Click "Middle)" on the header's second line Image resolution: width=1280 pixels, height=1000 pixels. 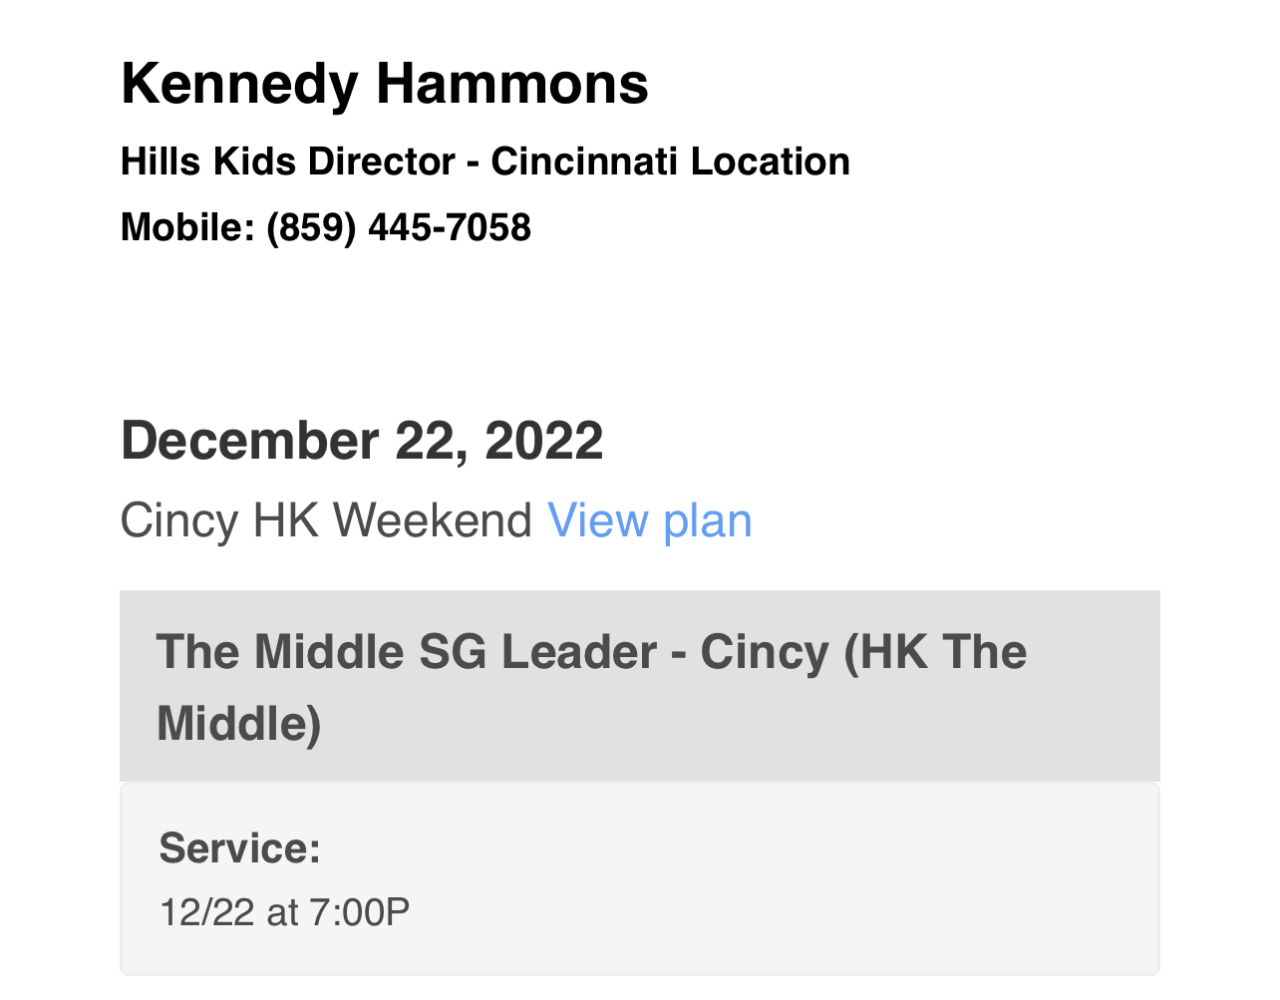(239, 724)
